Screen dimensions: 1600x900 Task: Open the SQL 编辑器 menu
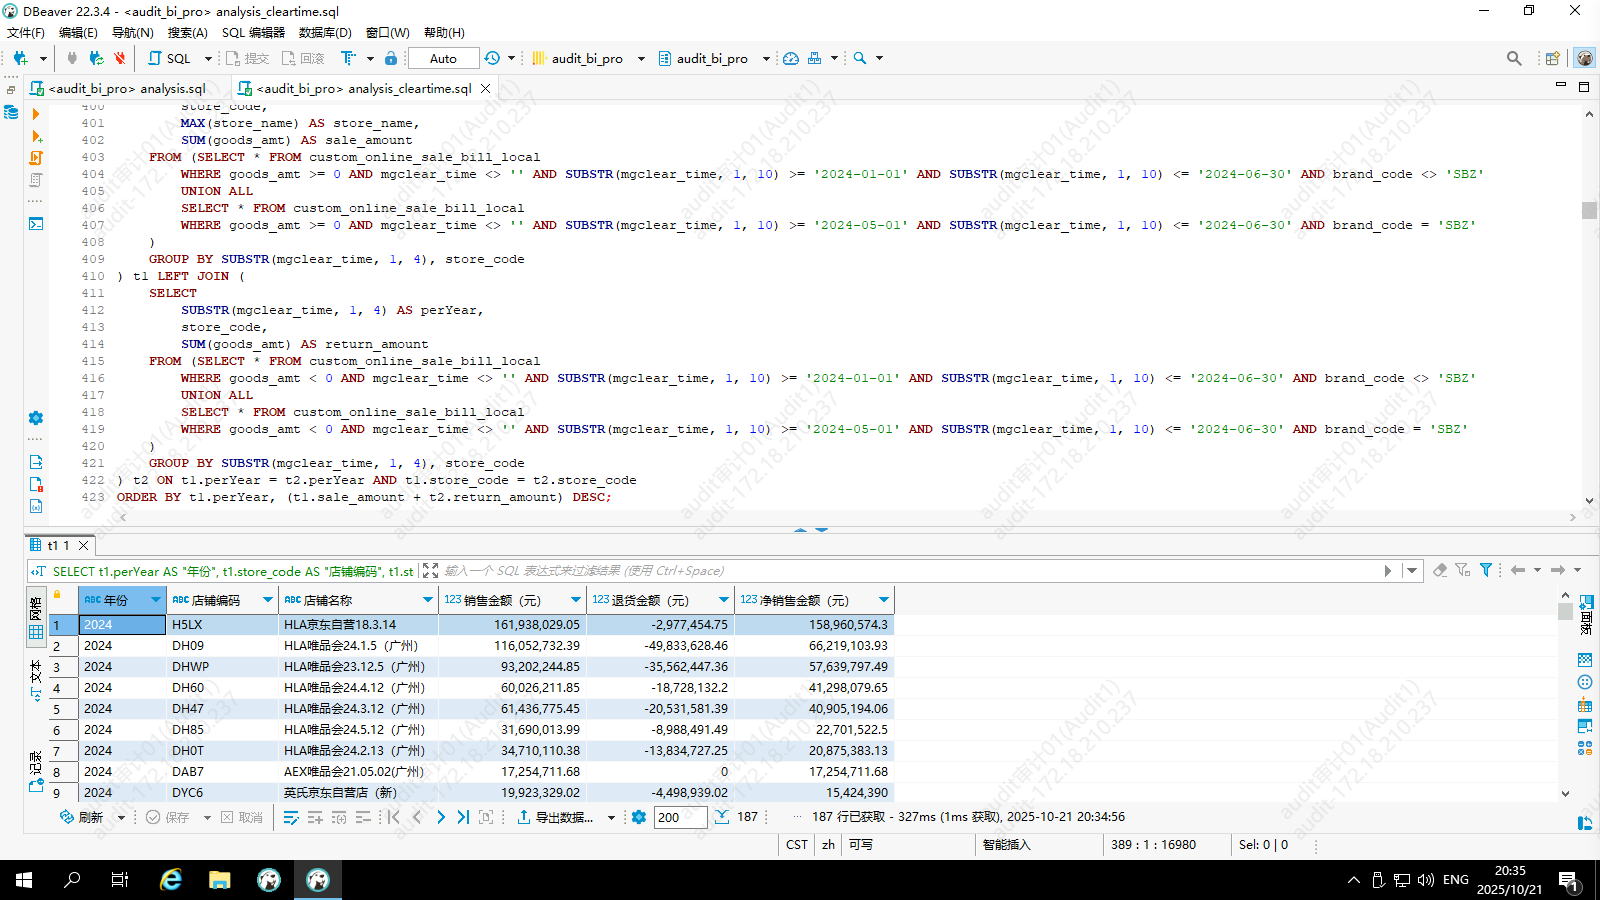click(253, 32)
